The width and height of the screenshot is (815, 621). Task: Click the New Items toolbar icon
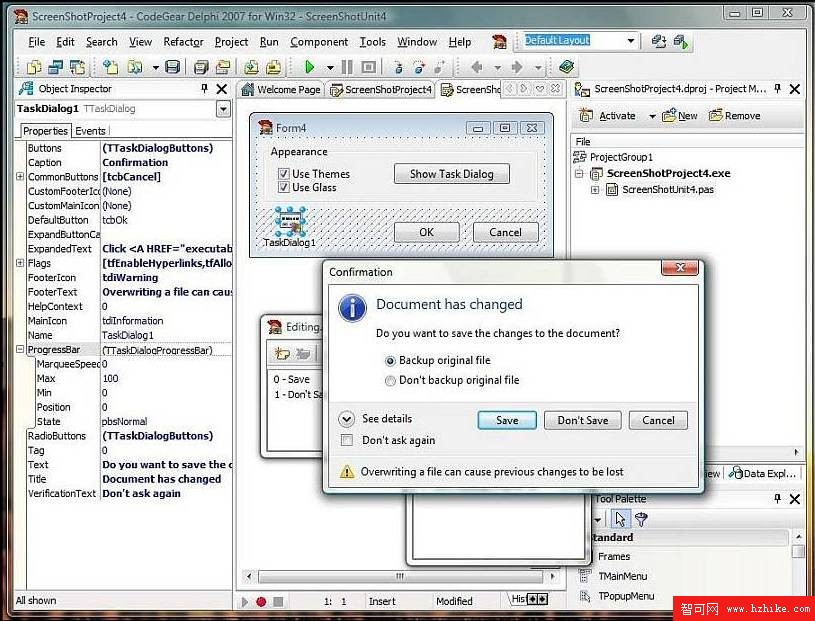(110, 67)
